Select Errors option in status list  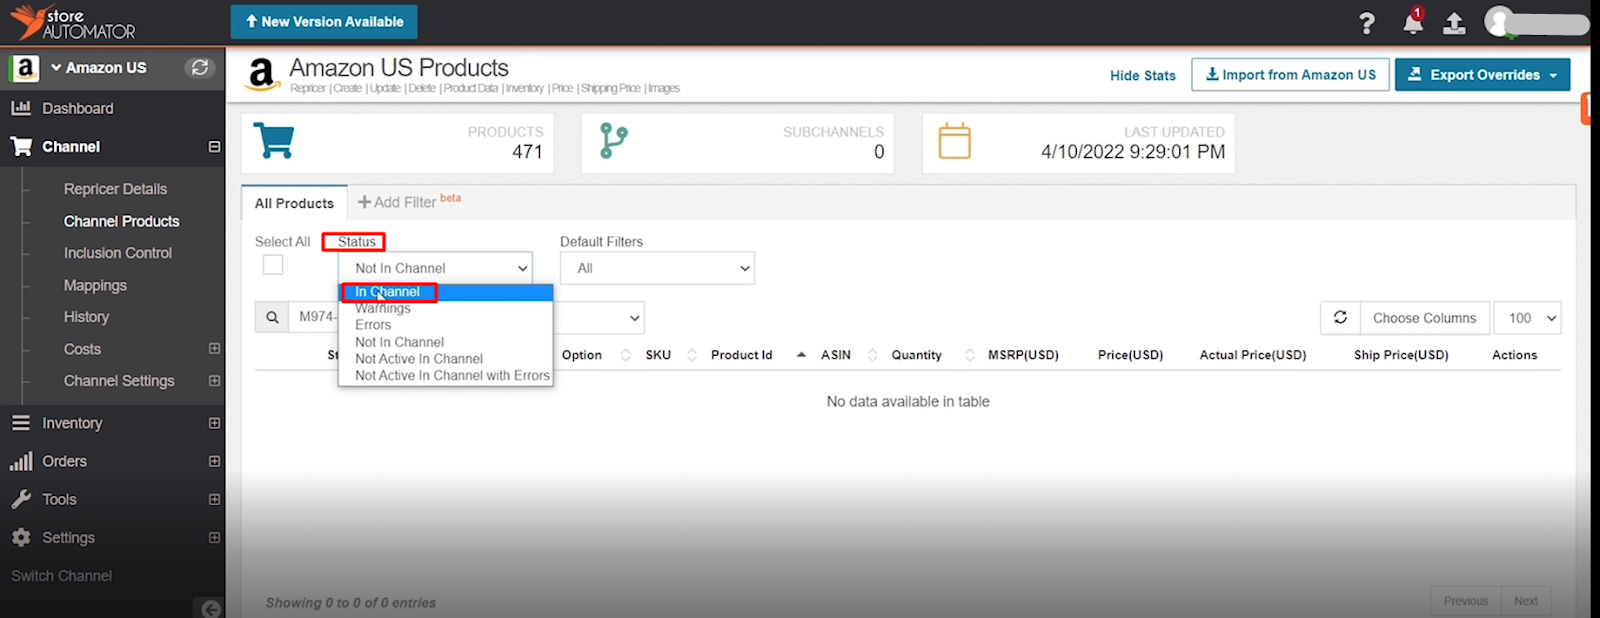tap(446, 325)
